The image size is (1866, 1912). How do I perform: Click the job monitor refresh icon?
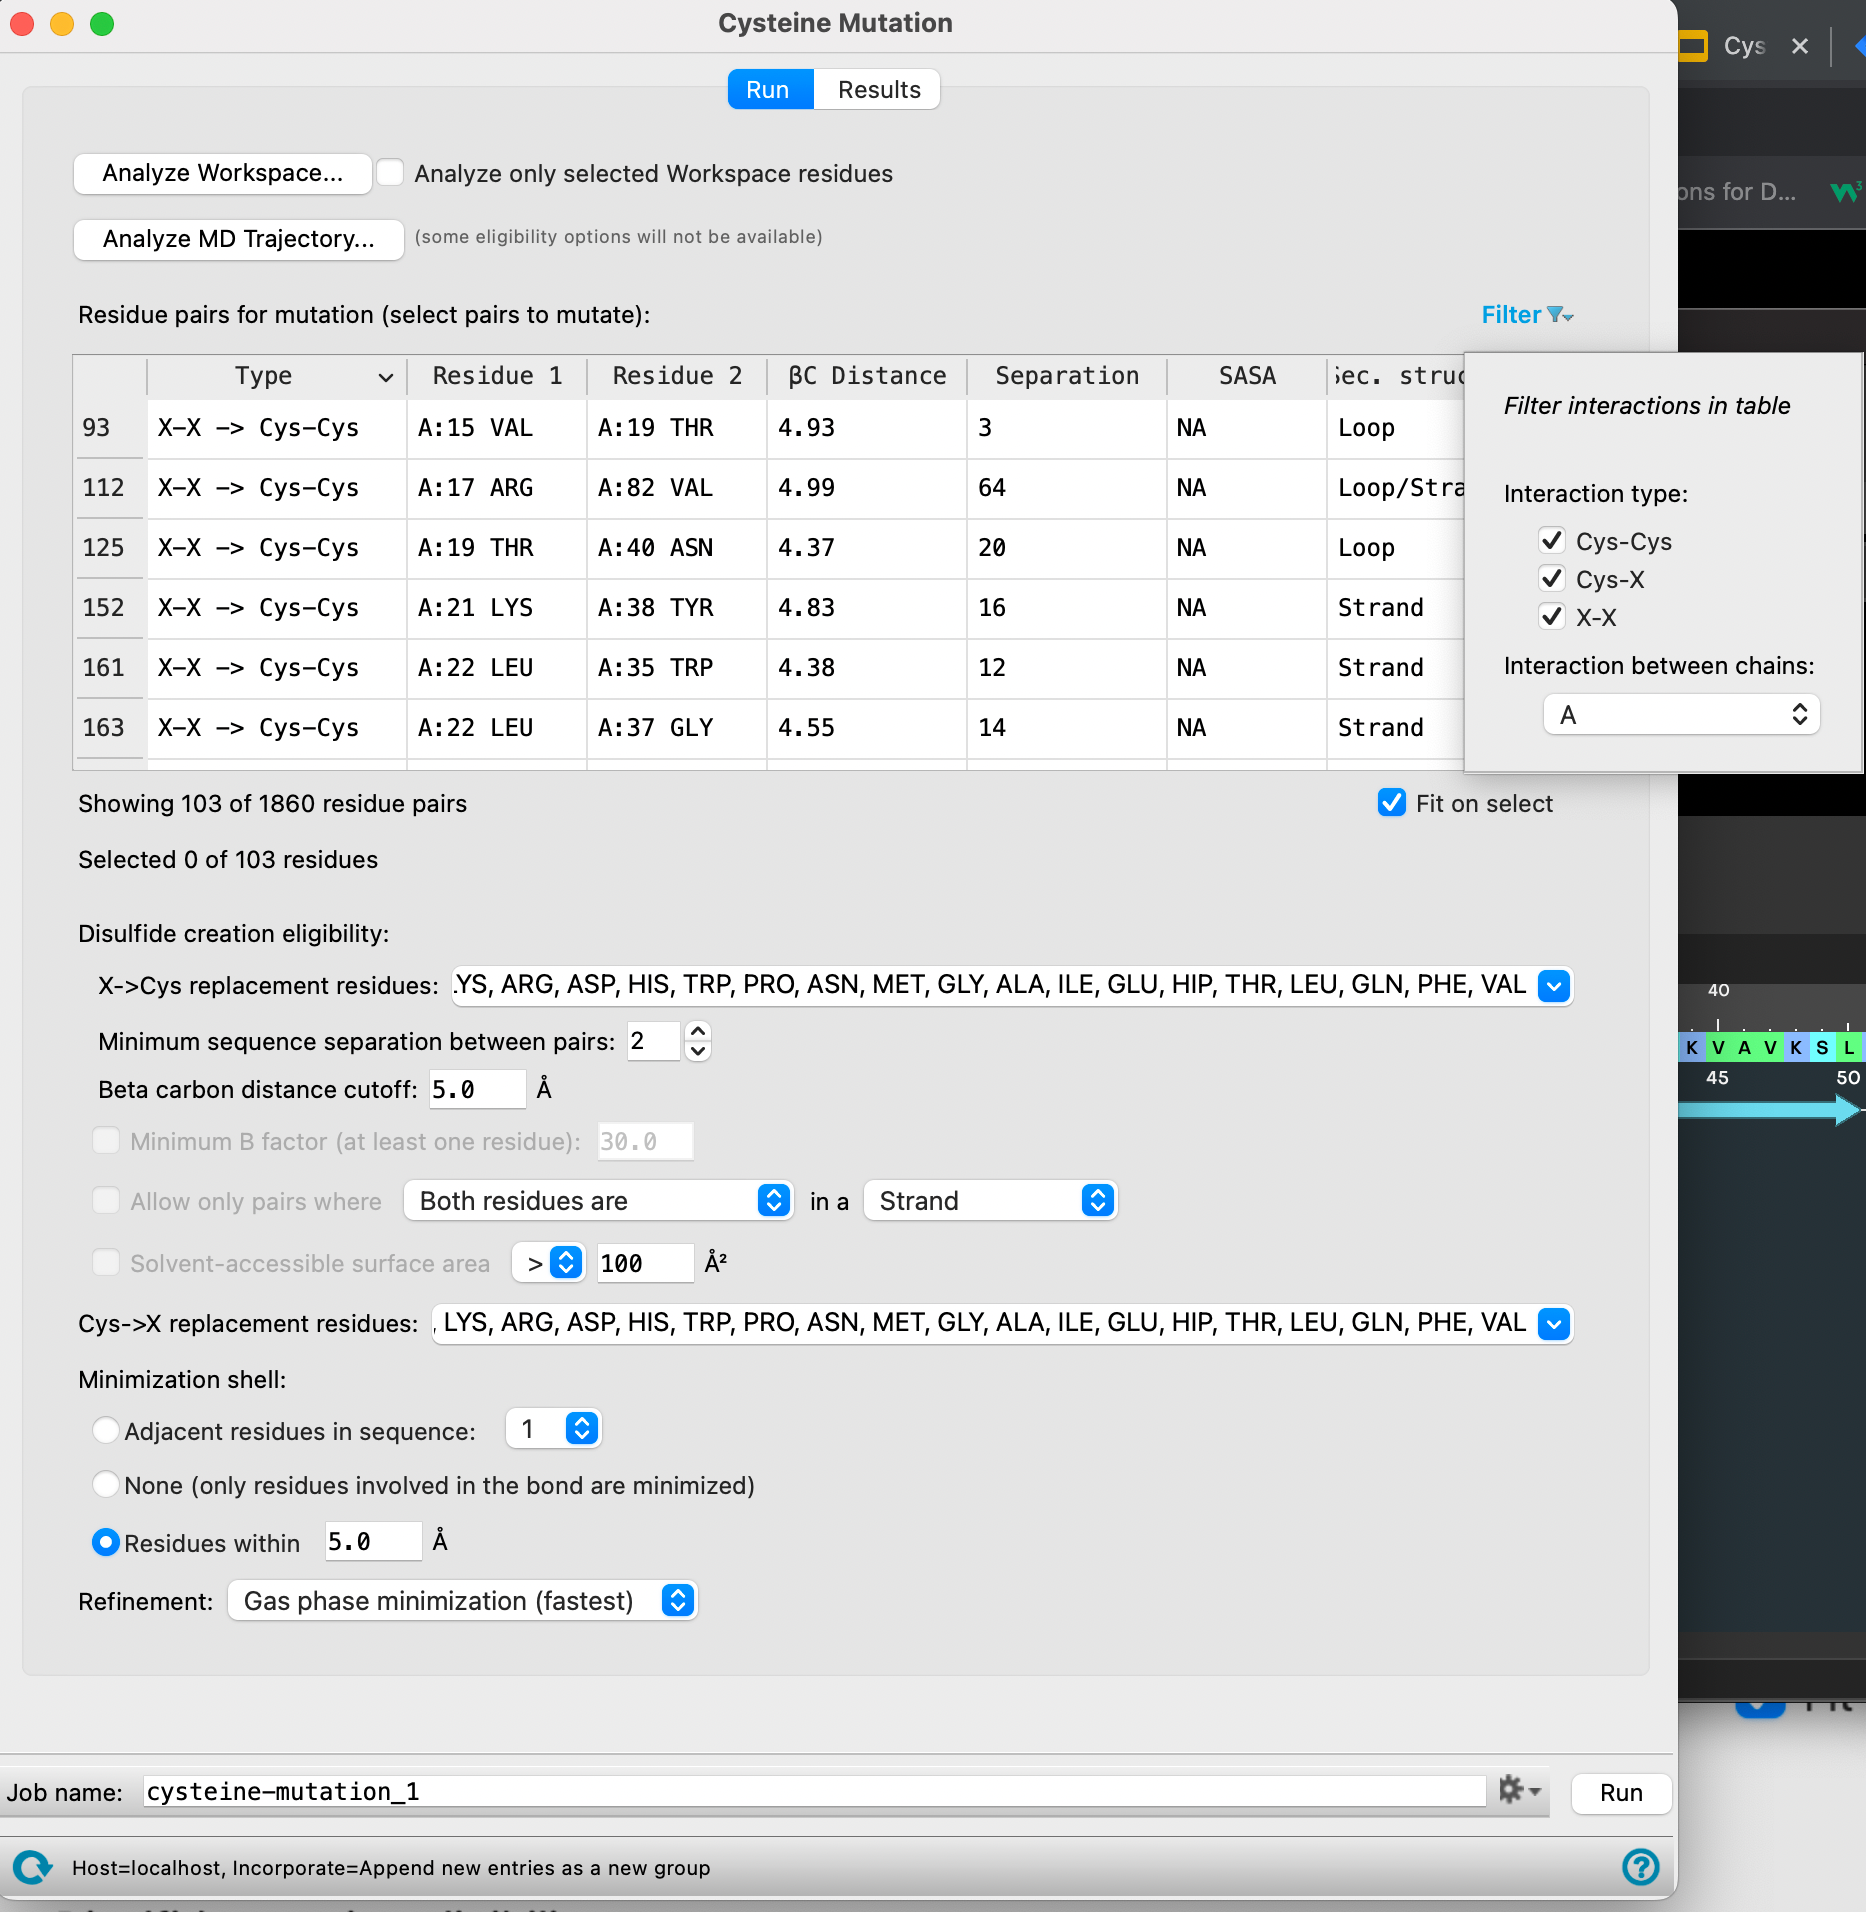(32, 1867)
